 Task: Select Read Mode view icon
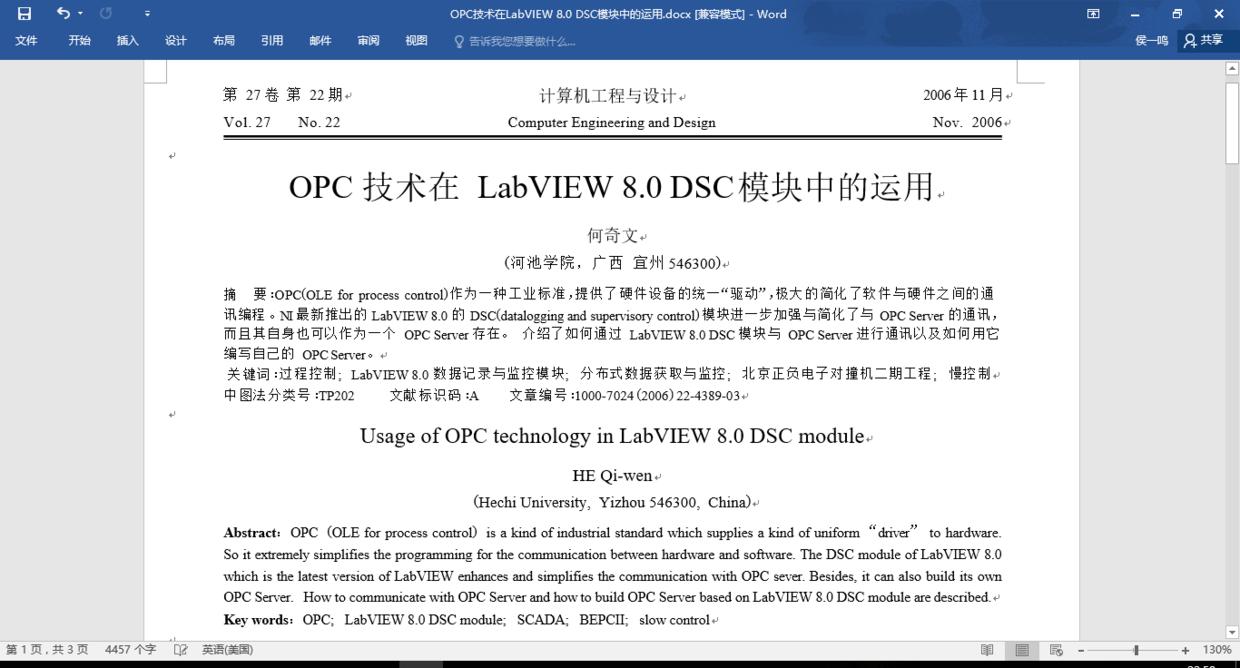(986, 650)
